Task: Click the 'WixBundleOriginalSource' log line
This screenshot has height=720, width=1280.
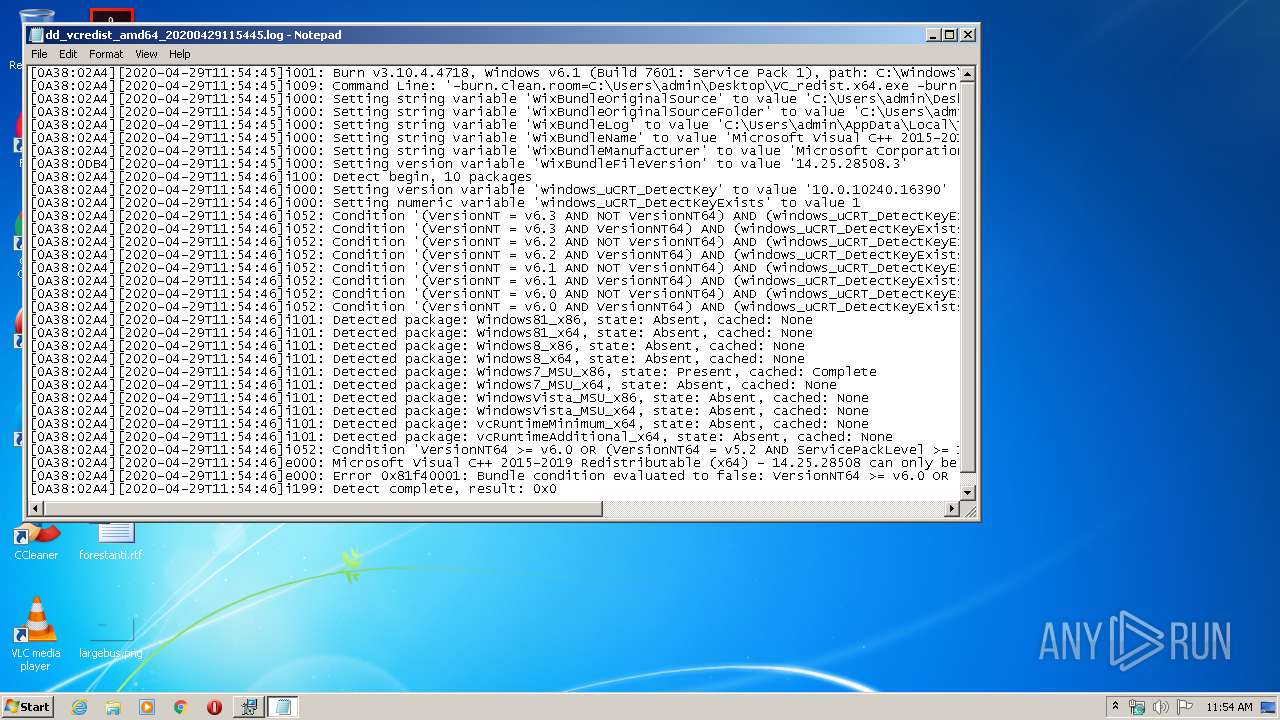Action: pyautogui.click(x=494, y=99)
